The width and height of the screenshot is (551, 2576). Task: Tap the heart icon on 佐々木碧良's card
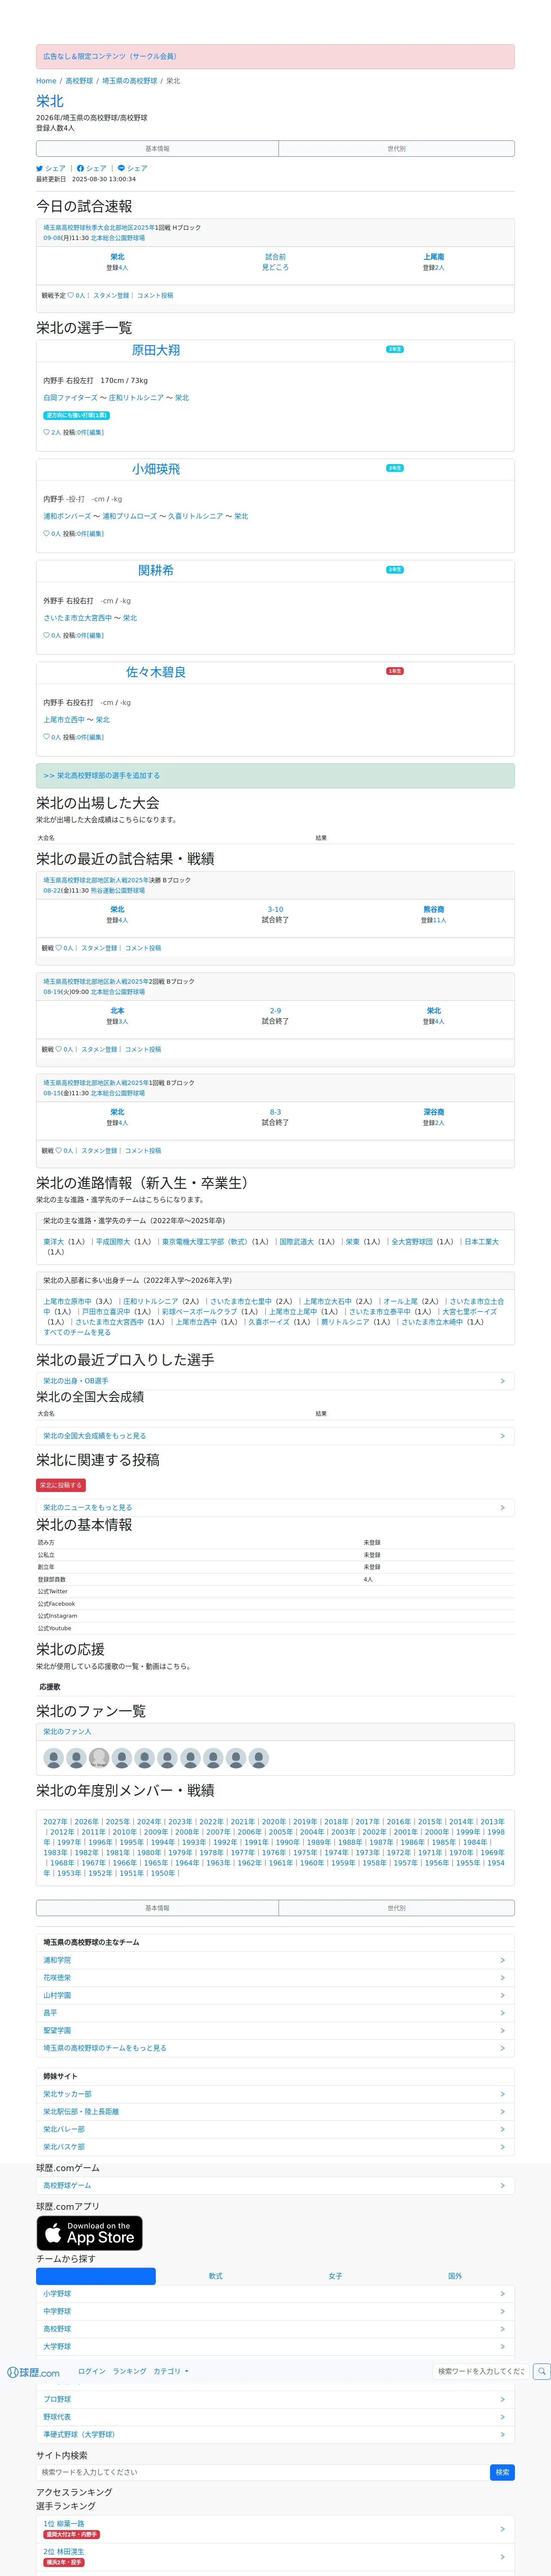tap(46, 737)
